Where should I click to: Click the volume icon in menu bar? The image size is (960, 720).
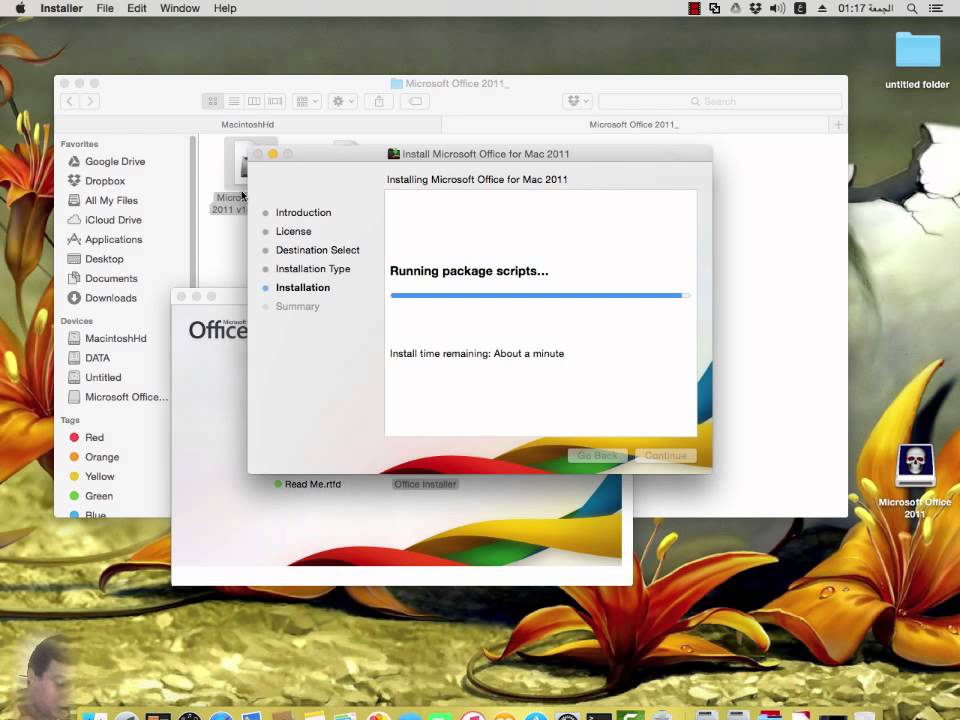pos(777,8)
